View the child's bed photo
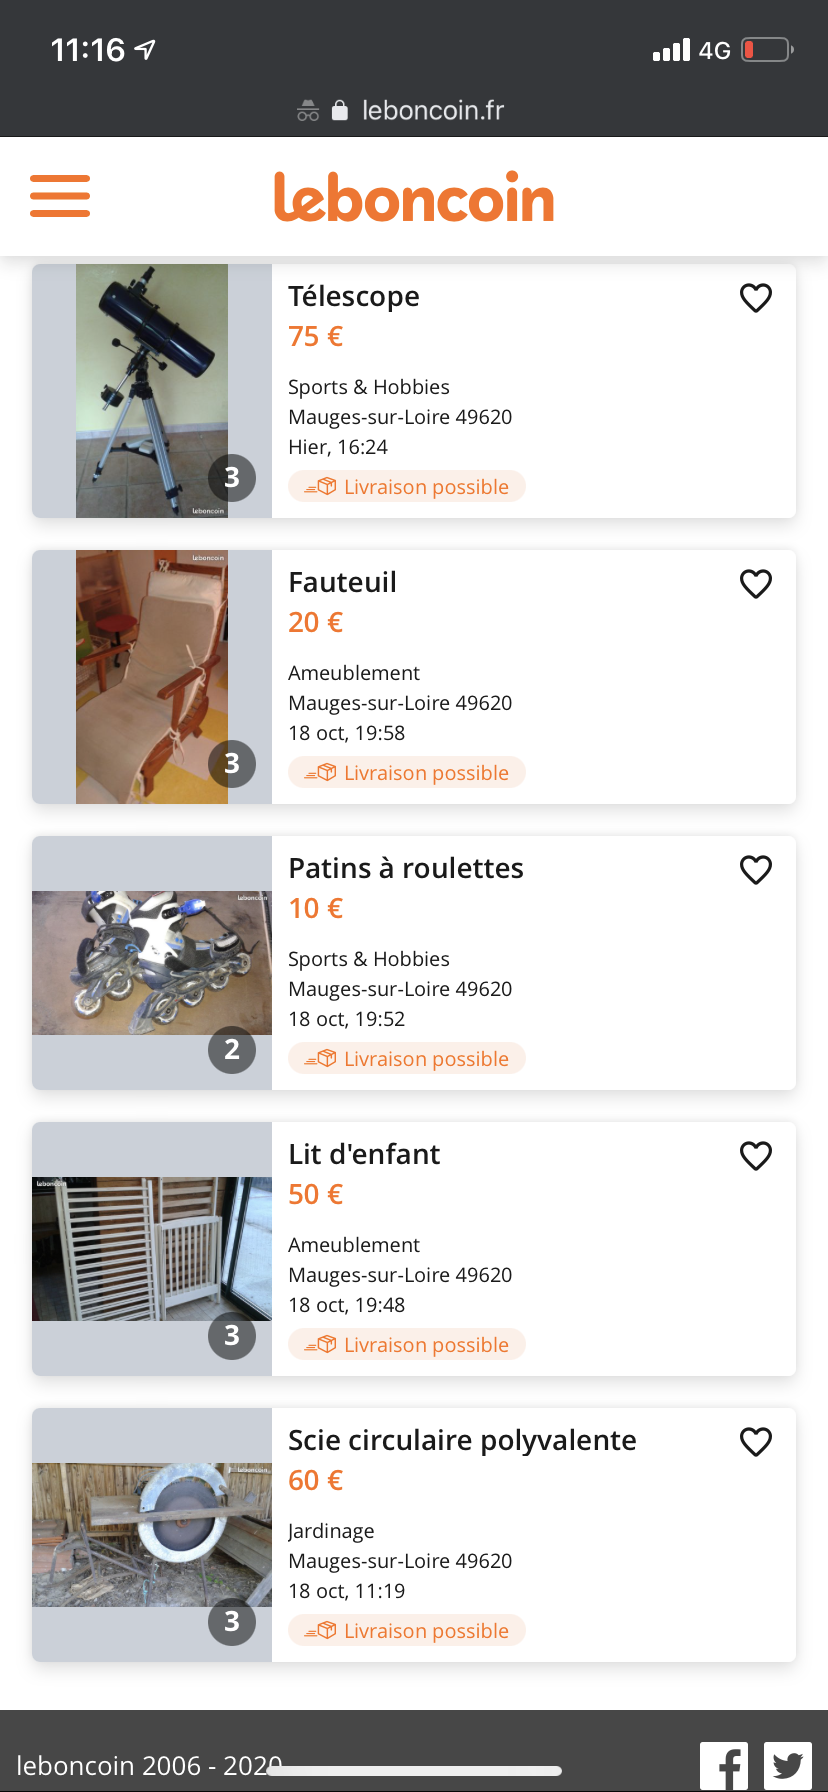The height and width of the screenshot is (1792, 828). pyautogui.click(x=152, y=1249)
